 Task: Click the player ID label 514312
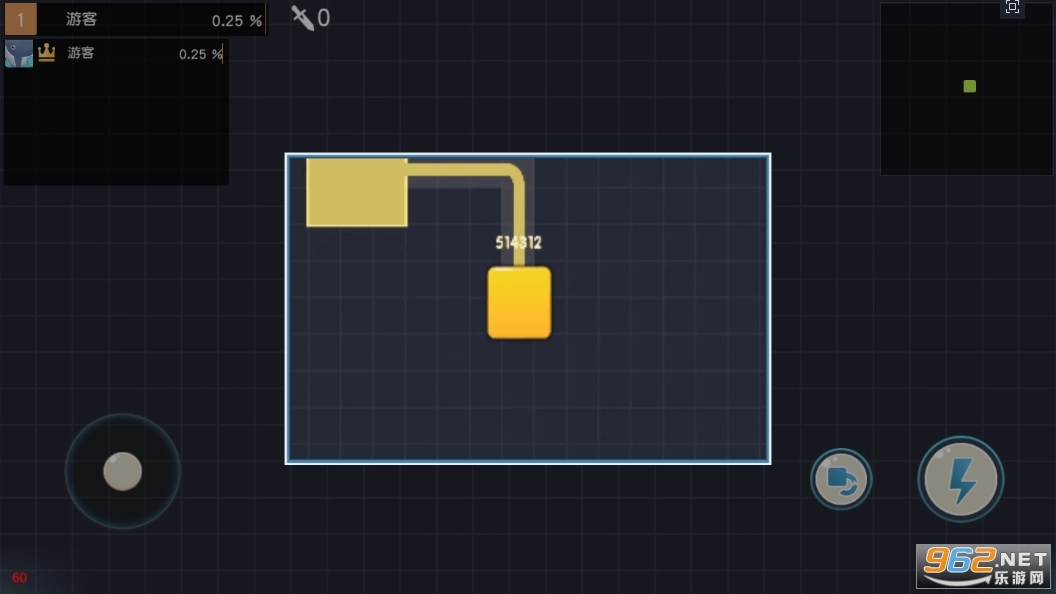click(518, 242)
